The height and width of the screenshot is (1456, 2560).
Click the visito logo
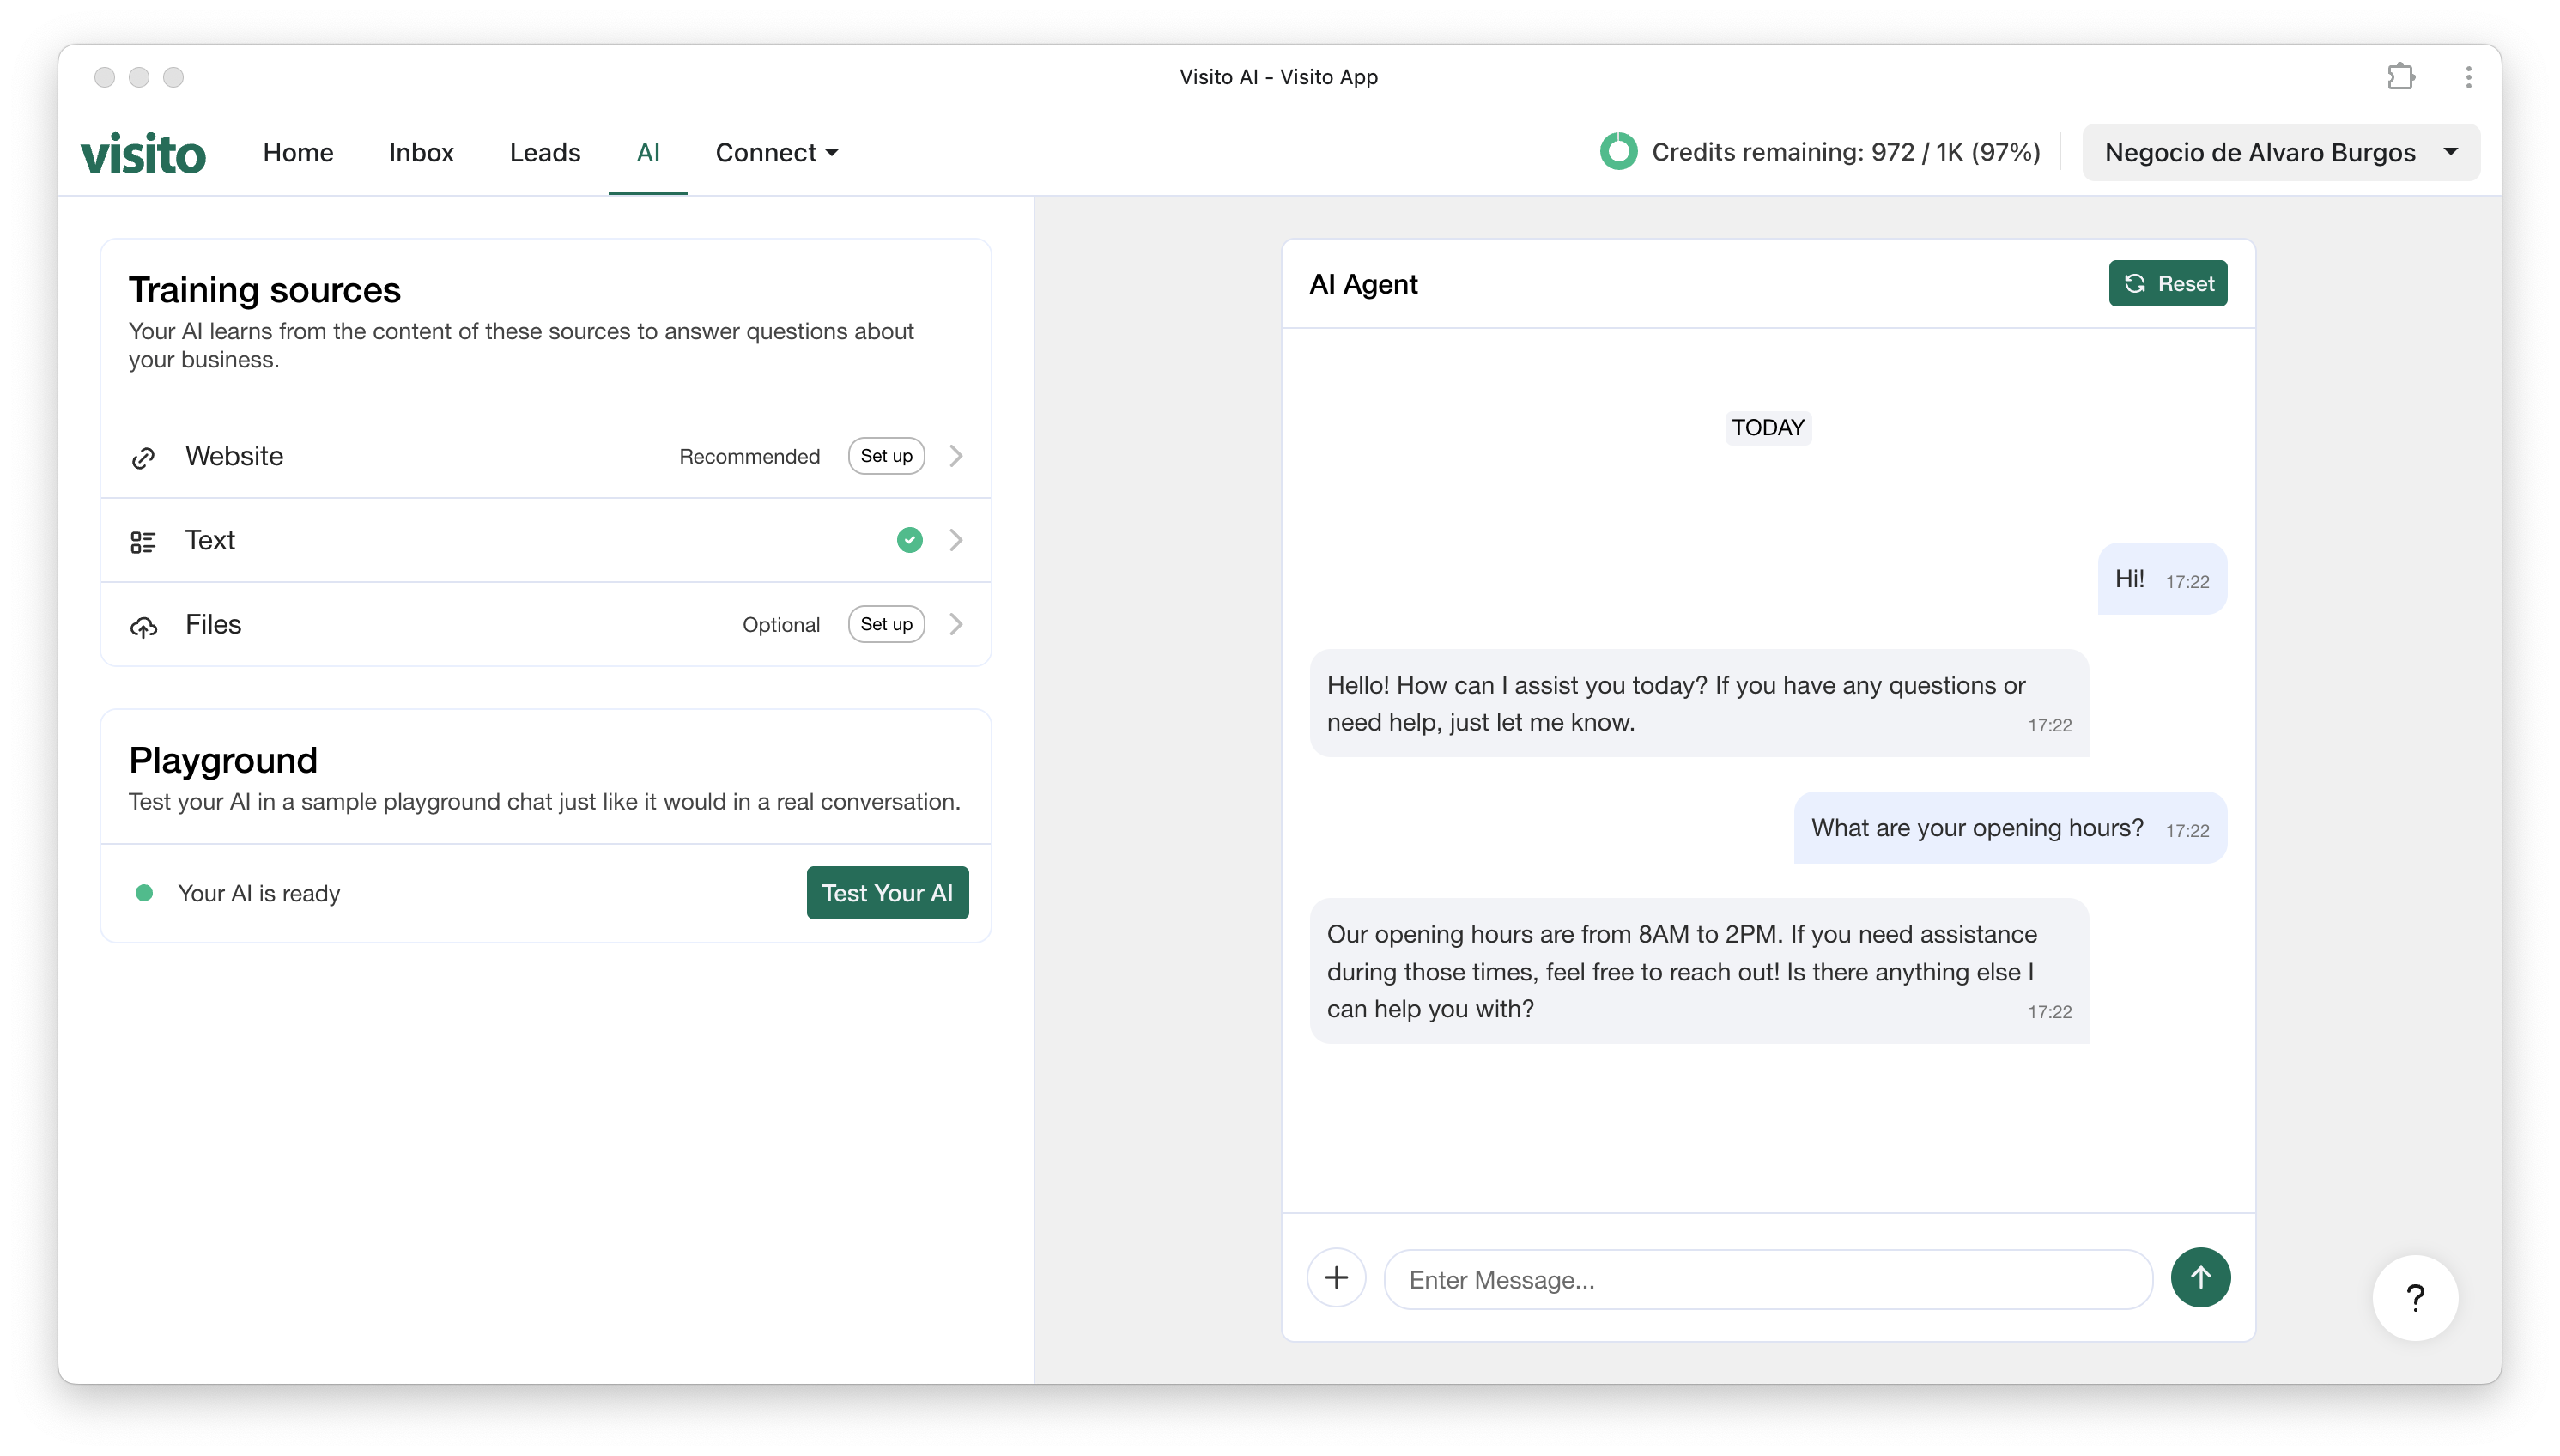pos(143,152)
